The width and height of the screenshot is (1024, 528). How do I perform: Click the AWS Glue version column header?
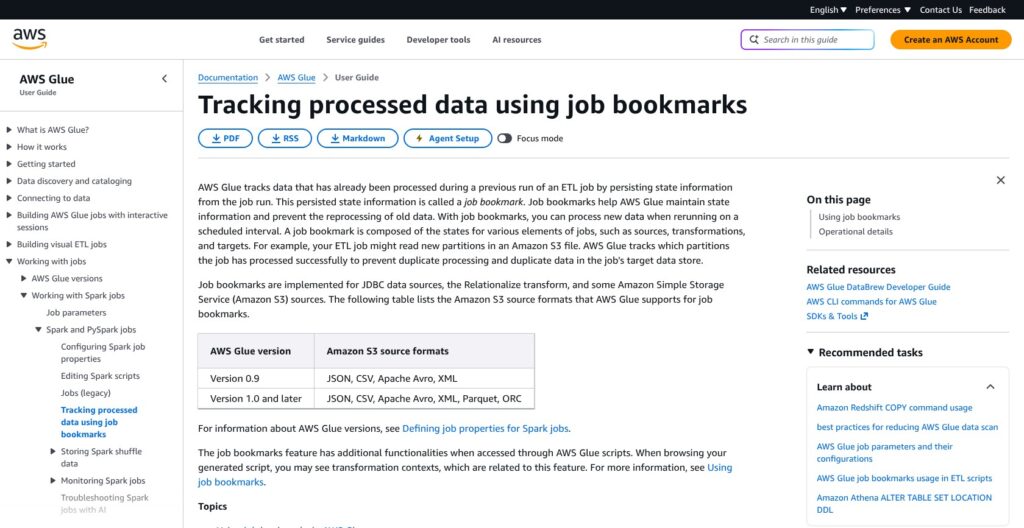point(256,351)
